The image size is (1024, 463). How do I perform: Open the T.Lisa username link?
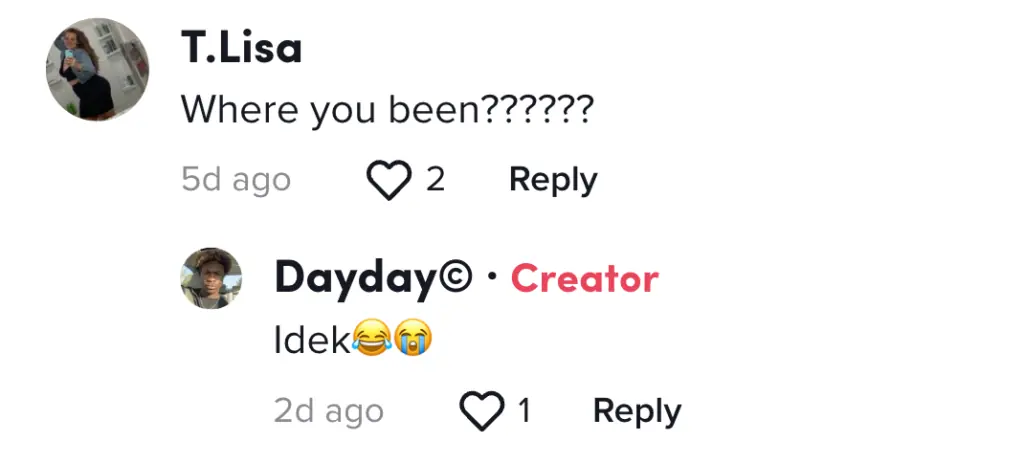241,48
